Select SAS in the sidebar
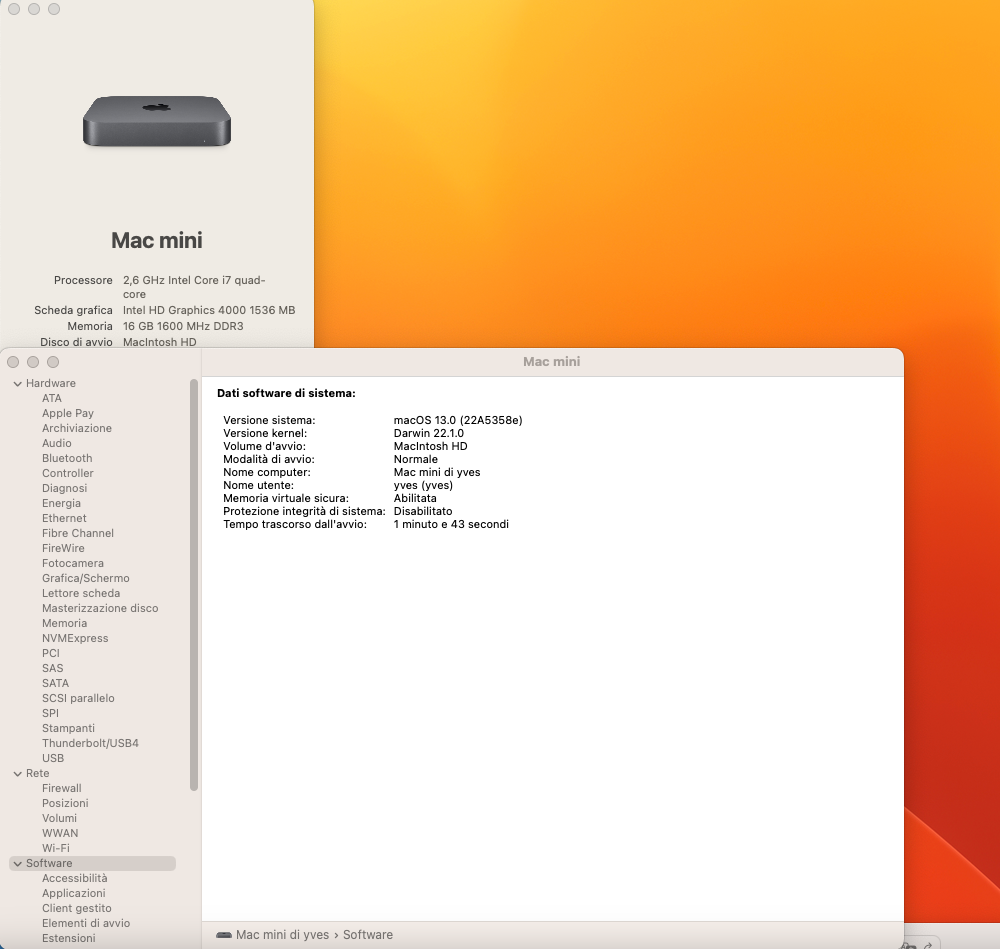 [x=52, y=668]
